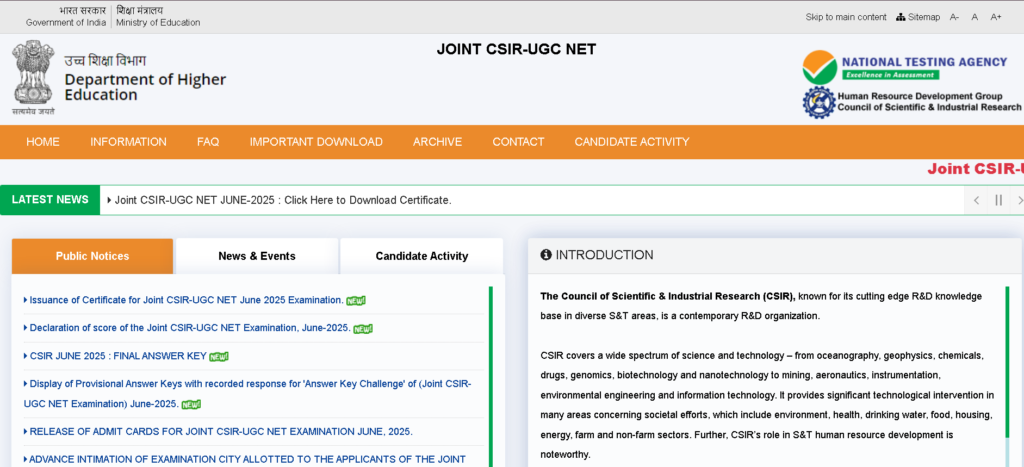Image resolution: width=1024 pixels, height=467 pixels.
Task: Click The Council of Scientific & Industrial Research bold text
Action: [x=667, y=296]
